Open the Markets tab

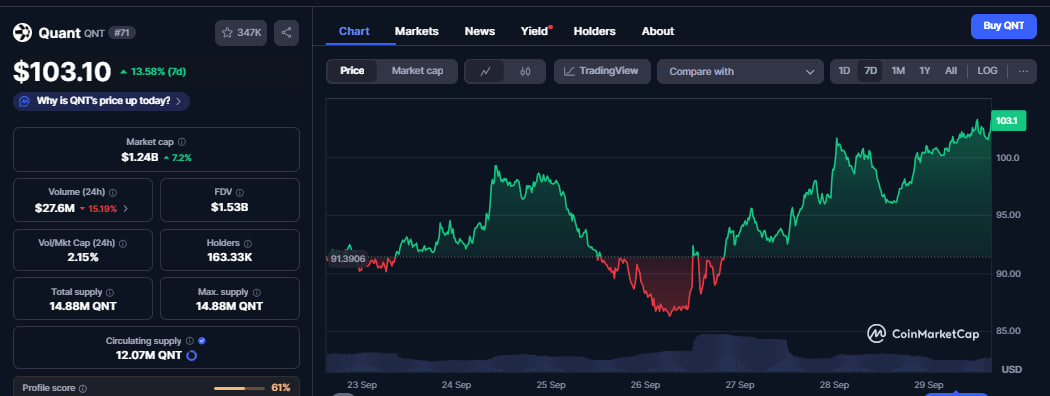tap(417, 31)
